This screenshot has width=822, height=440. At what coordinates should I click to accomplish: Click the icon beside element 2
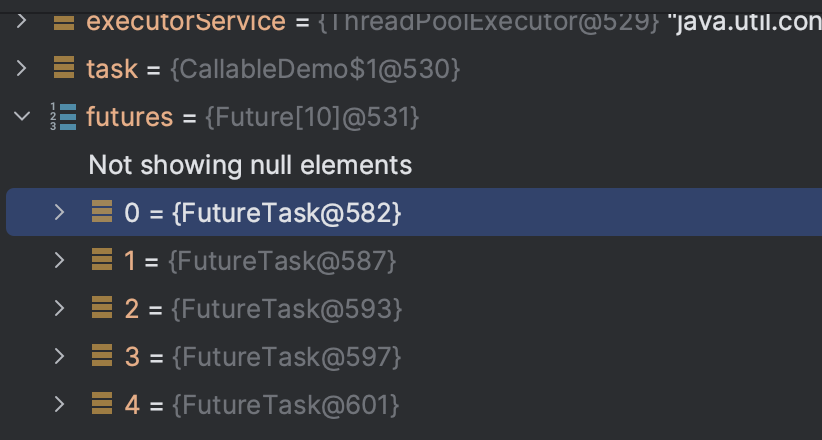pos(101,308)
